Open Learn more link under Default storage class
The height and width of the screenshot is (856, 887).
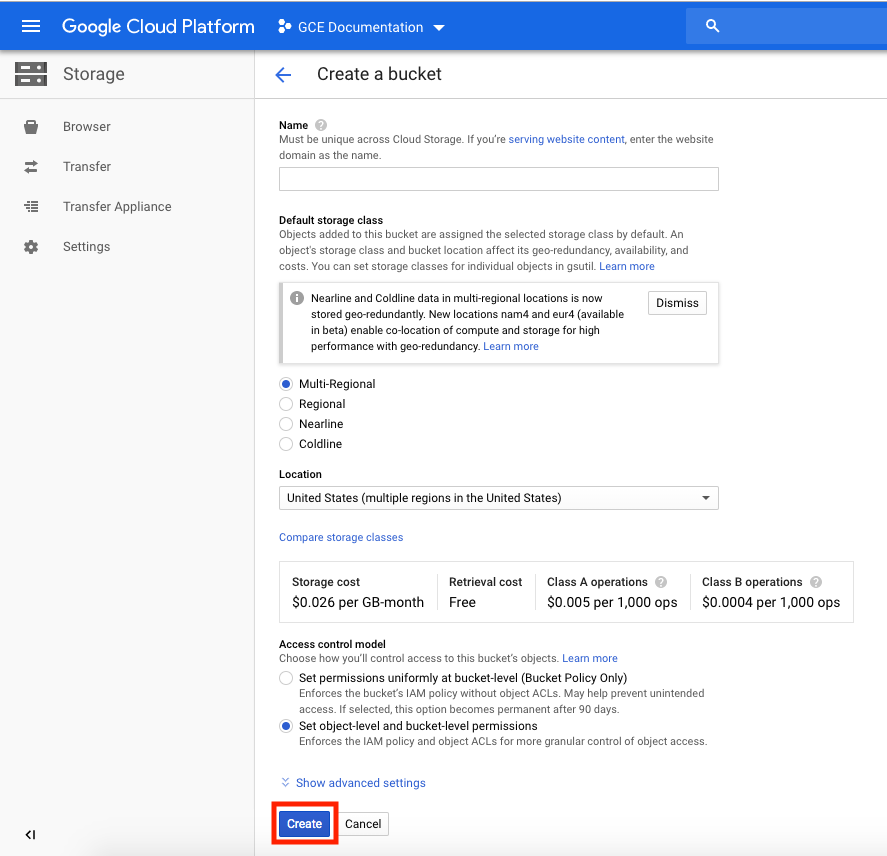tap(627, 266)
